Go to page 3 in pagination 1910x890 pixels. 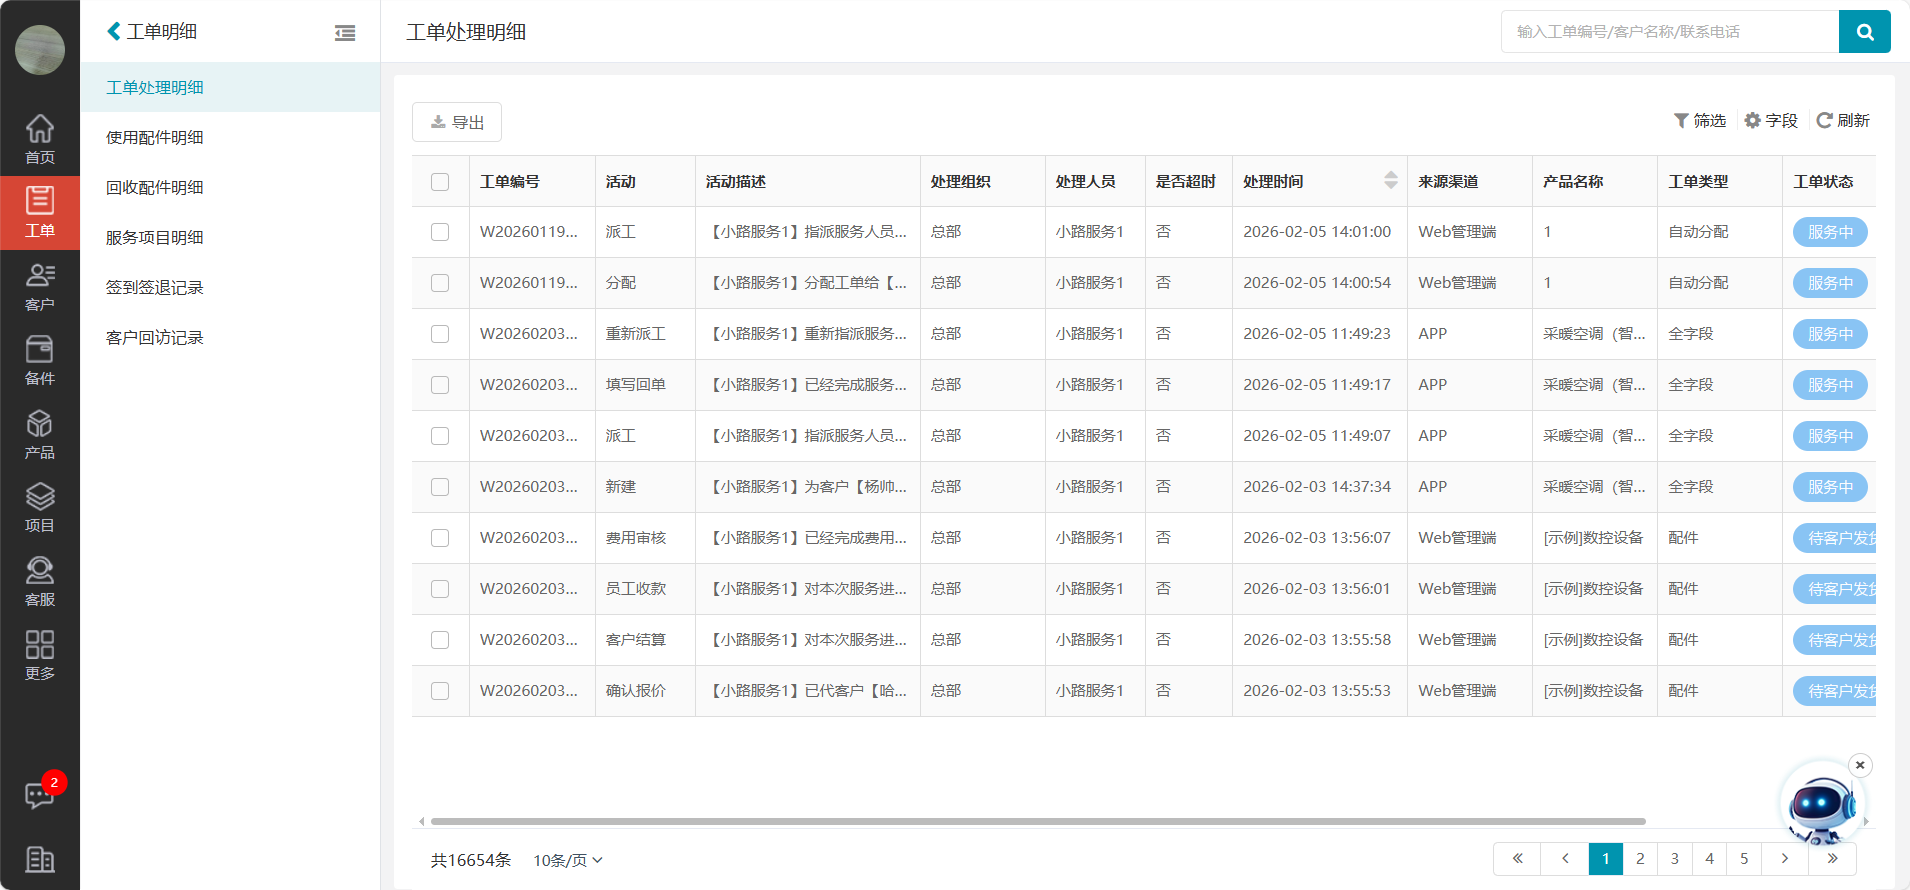(1675, 859)
